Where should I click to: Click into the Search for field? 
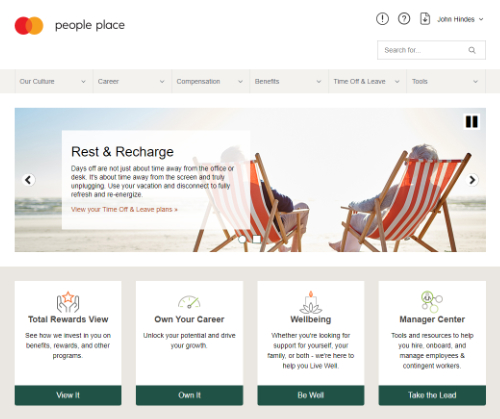tap(431, 50)
